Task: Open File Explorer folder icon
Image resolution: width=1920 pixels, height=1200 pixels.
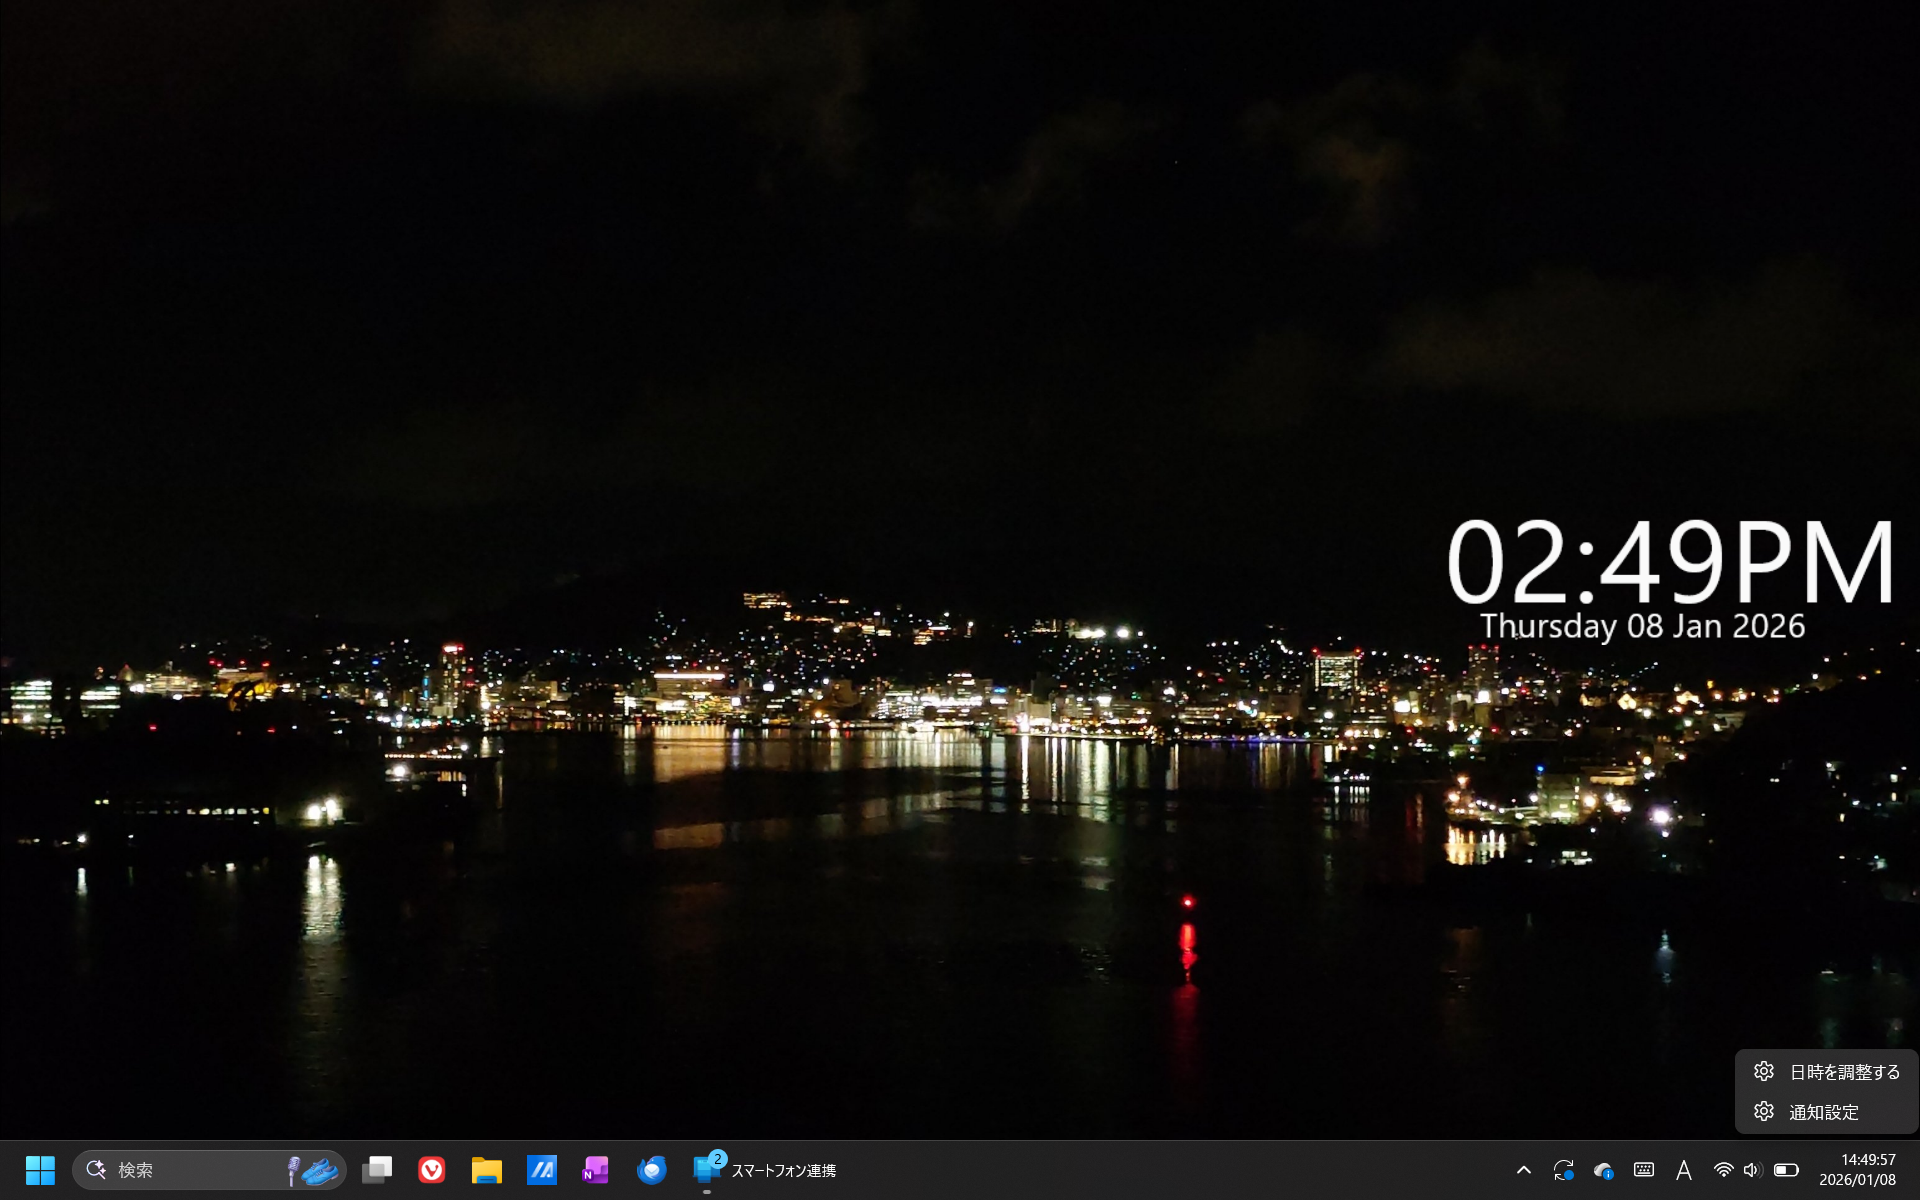Action: click(x=487, y=1170)
